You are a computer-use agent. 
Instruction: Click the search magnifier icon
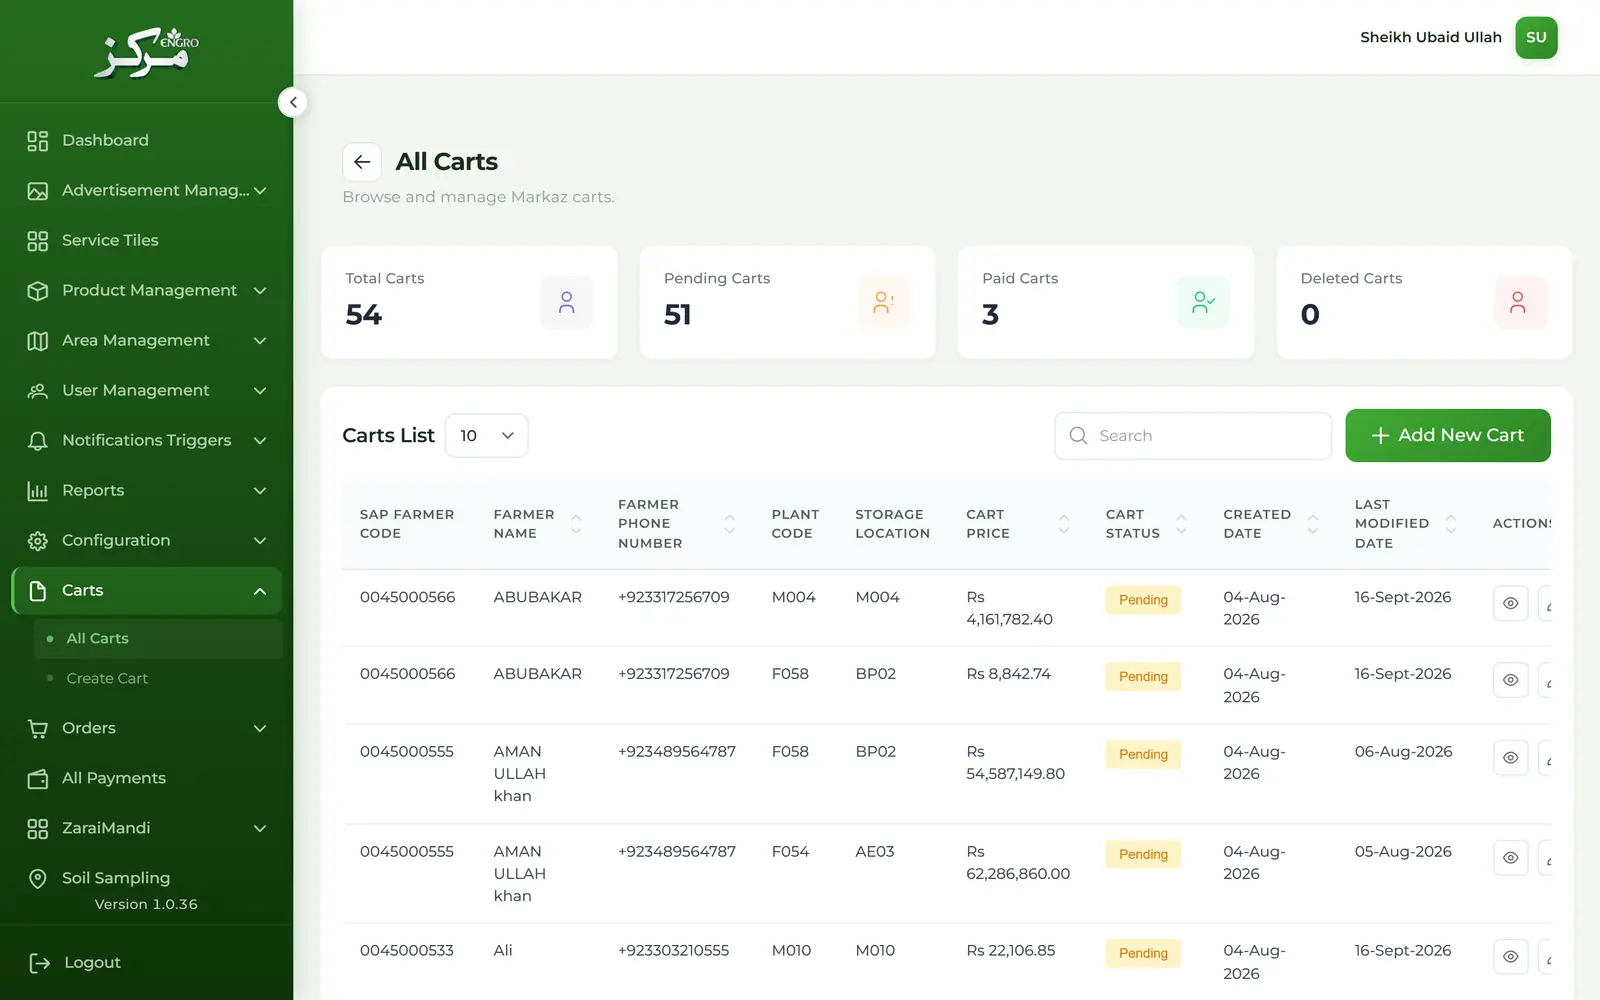click(1078, 436)
